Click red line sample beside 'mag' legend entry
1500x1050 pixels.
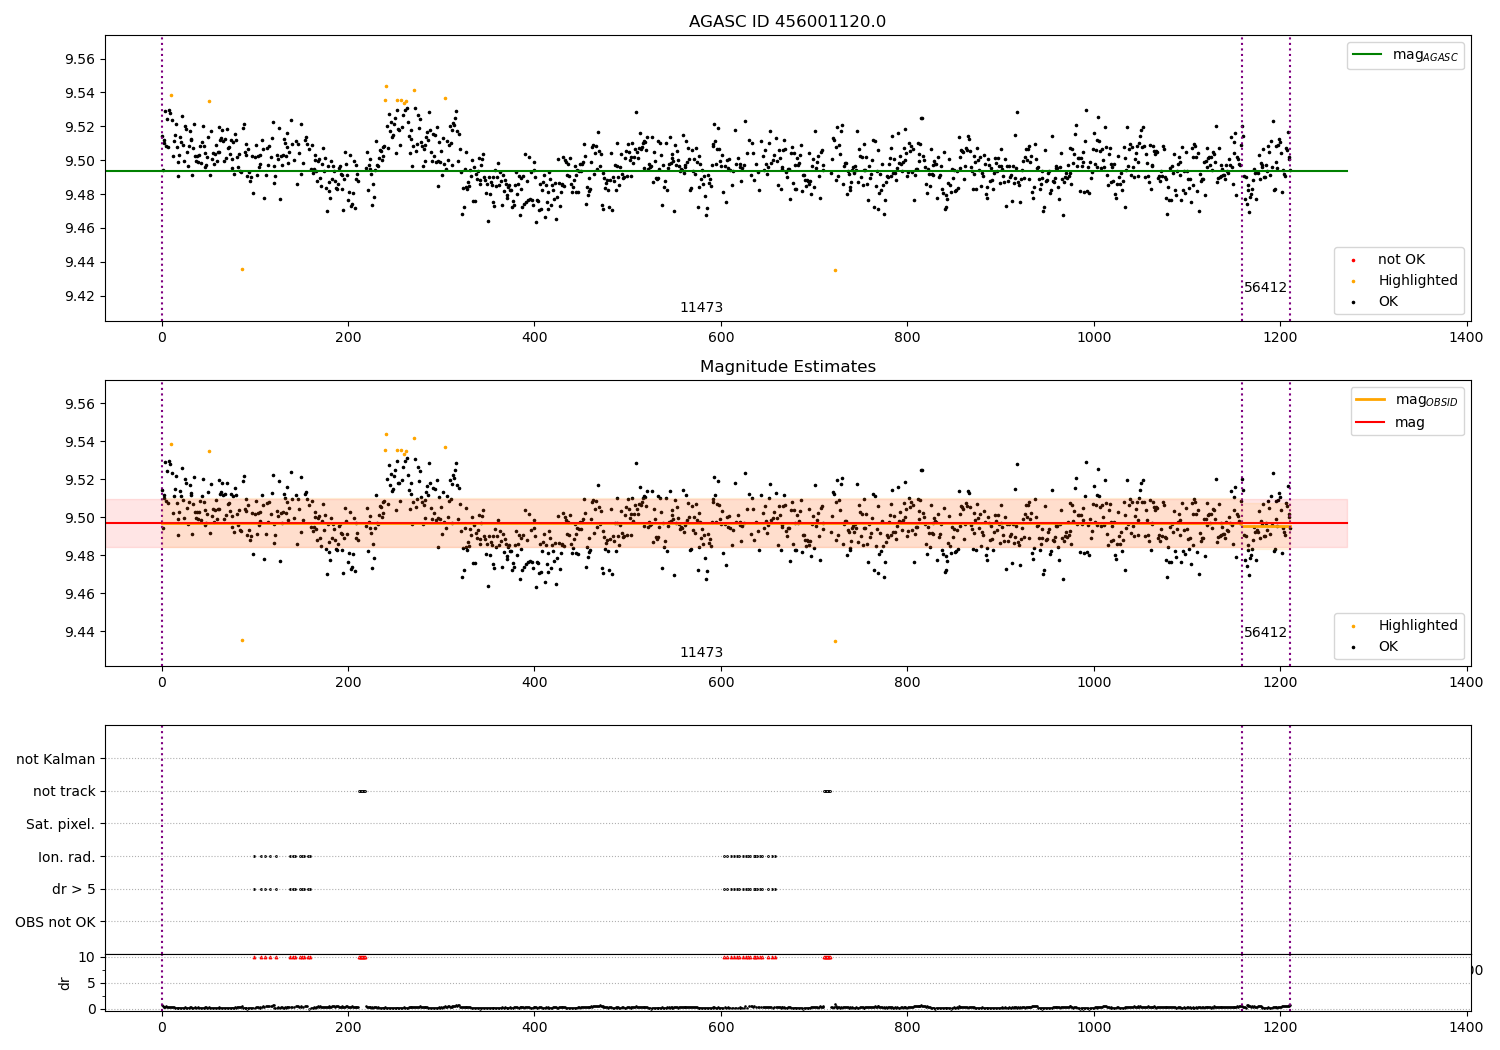pyautogui.click(x=1370, y=423)
